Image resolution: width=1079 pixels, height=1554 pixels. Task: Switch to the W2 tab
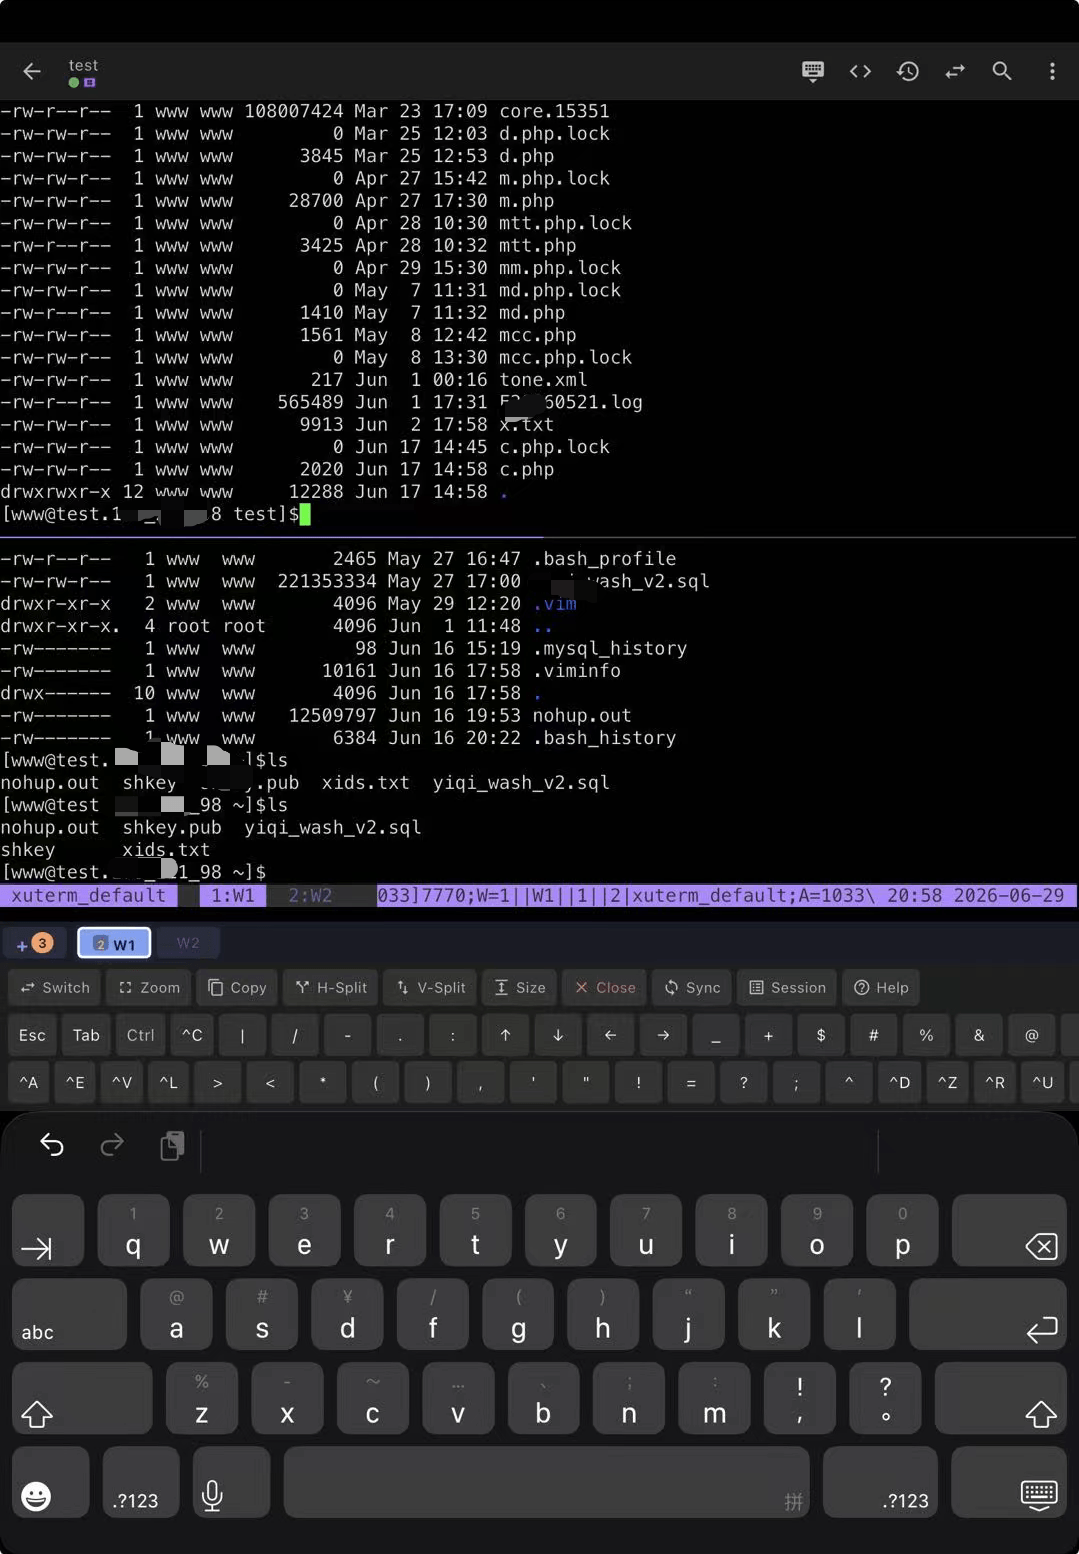(188, 943)
